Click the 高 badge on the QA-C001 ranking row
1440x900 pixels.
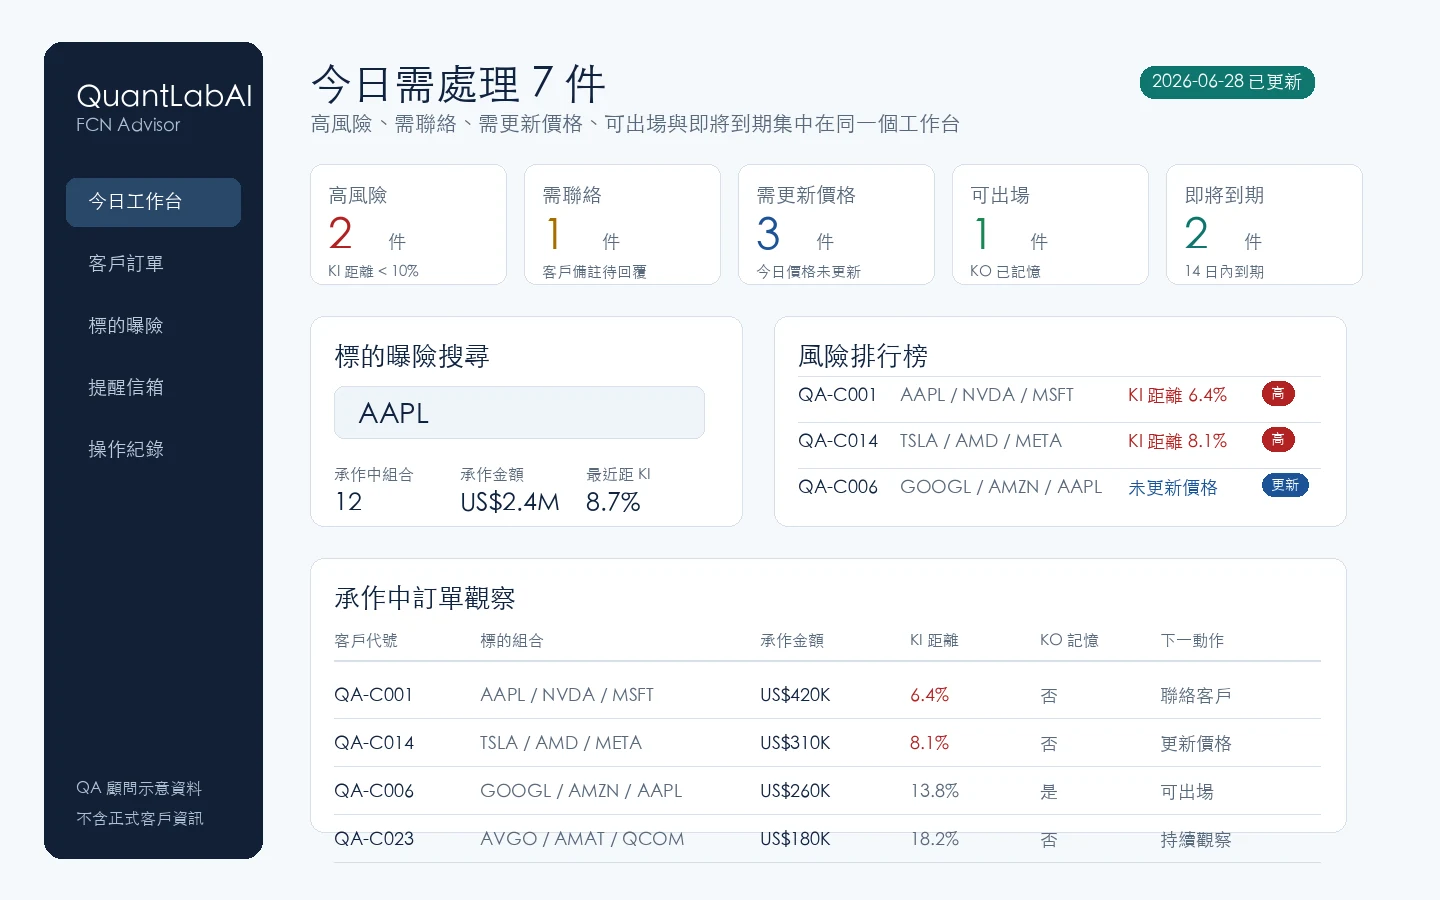click(1278, 394)
